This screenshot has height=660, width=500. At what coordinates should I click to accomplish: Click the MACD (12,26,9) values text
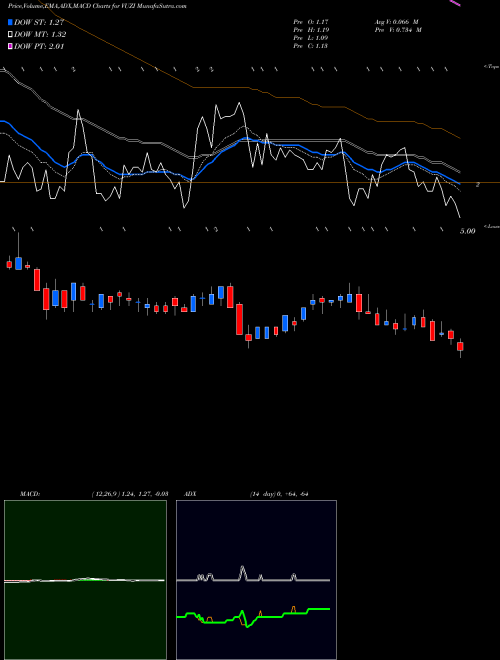point(130,494)
